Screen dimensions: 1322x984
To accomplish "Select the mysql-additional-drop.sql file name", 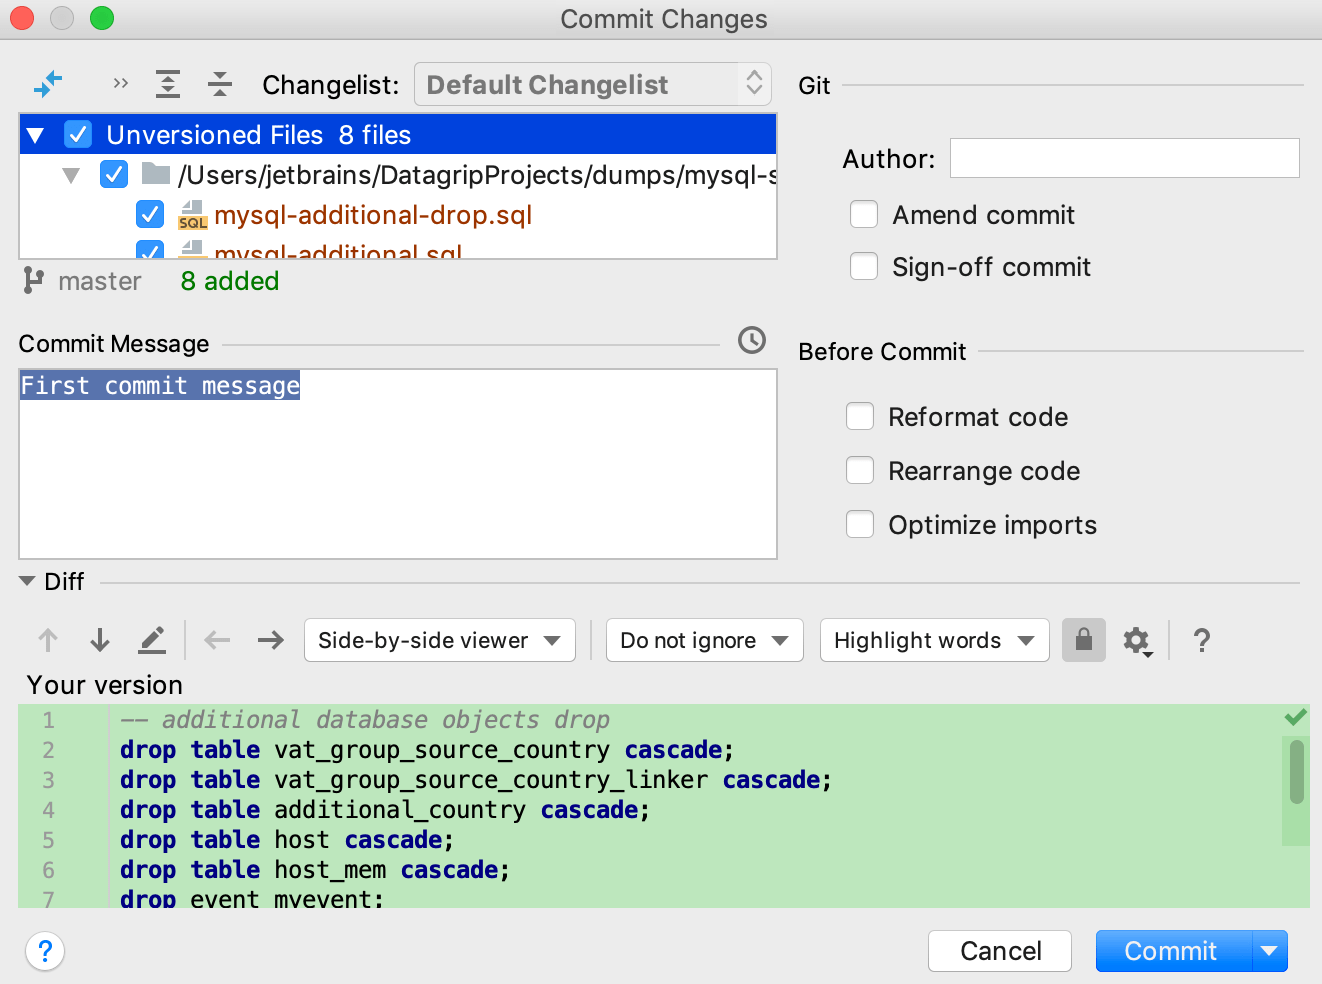I will point(373,215).
